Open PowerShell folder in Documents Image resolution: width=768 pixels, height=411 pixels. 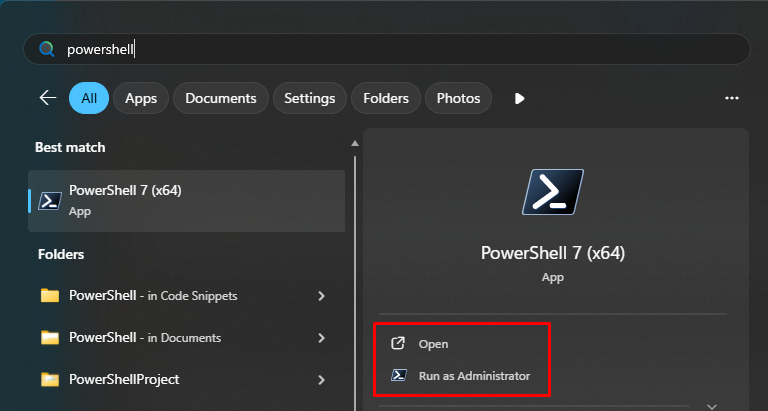187,338
